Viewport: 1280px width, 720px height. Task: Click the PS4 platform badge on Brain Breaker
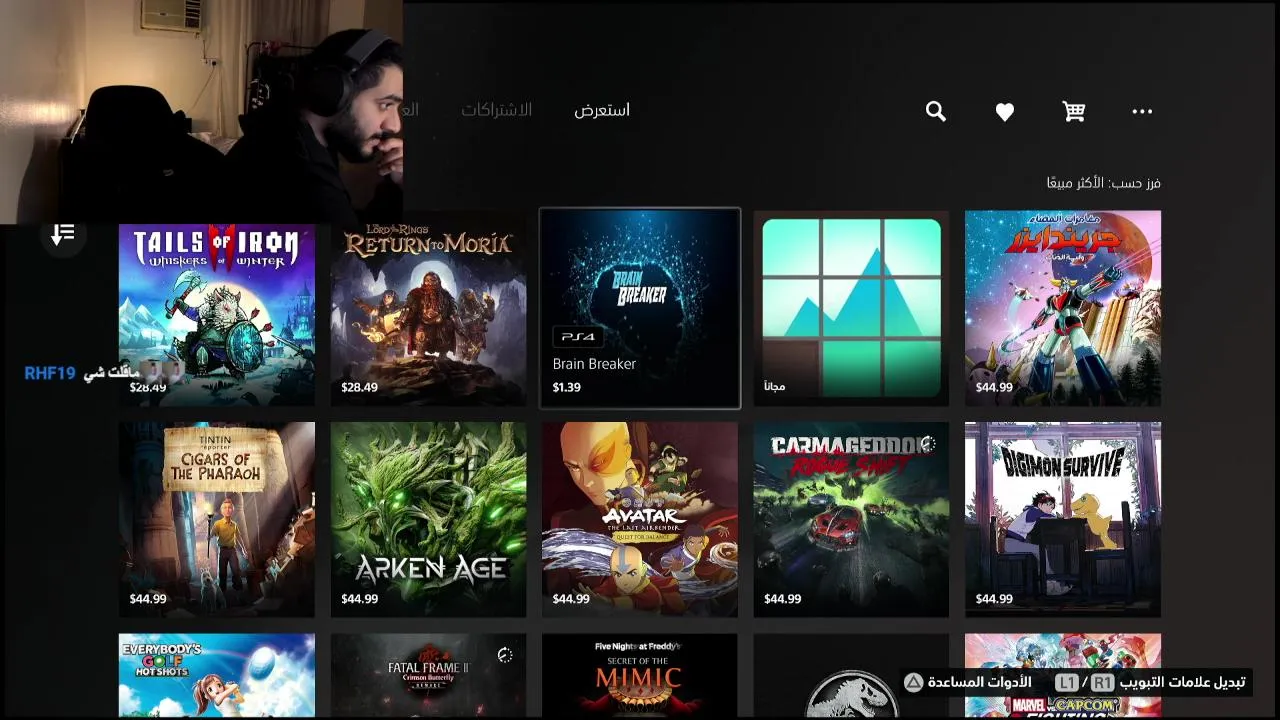(577, 337)
